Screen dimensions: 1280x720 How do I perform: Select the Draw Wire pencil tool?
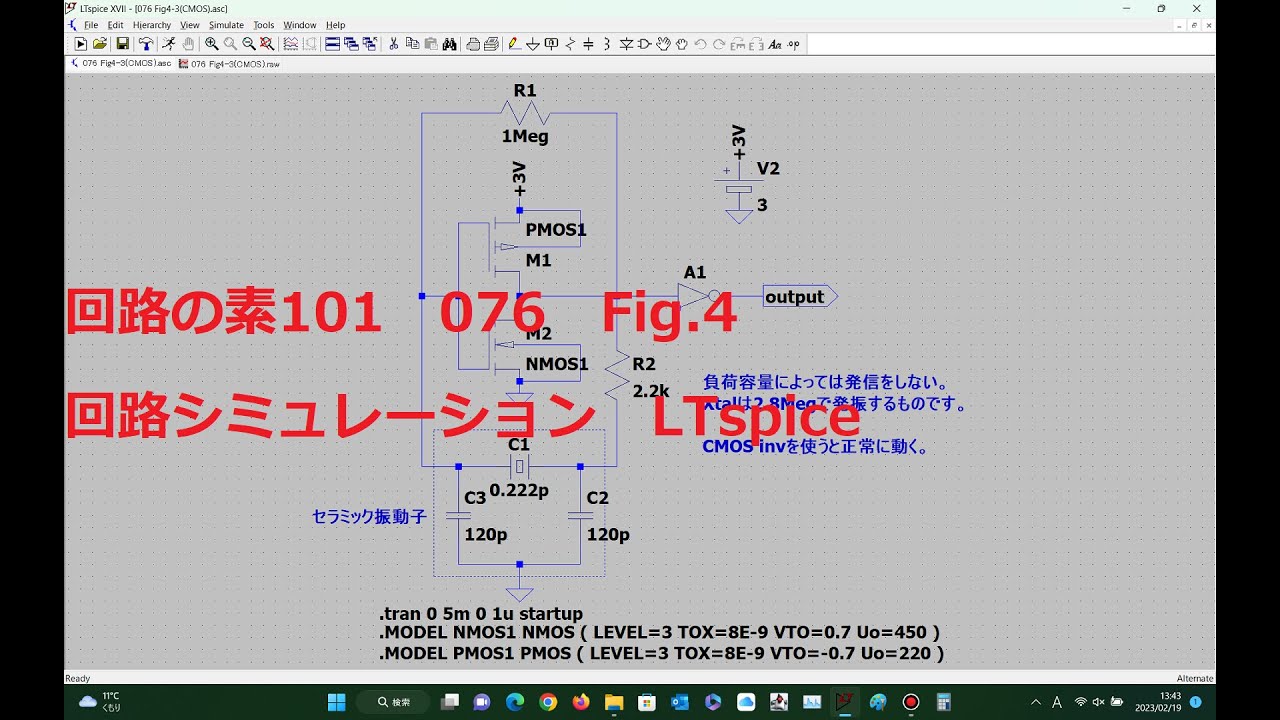pos(514,44)
